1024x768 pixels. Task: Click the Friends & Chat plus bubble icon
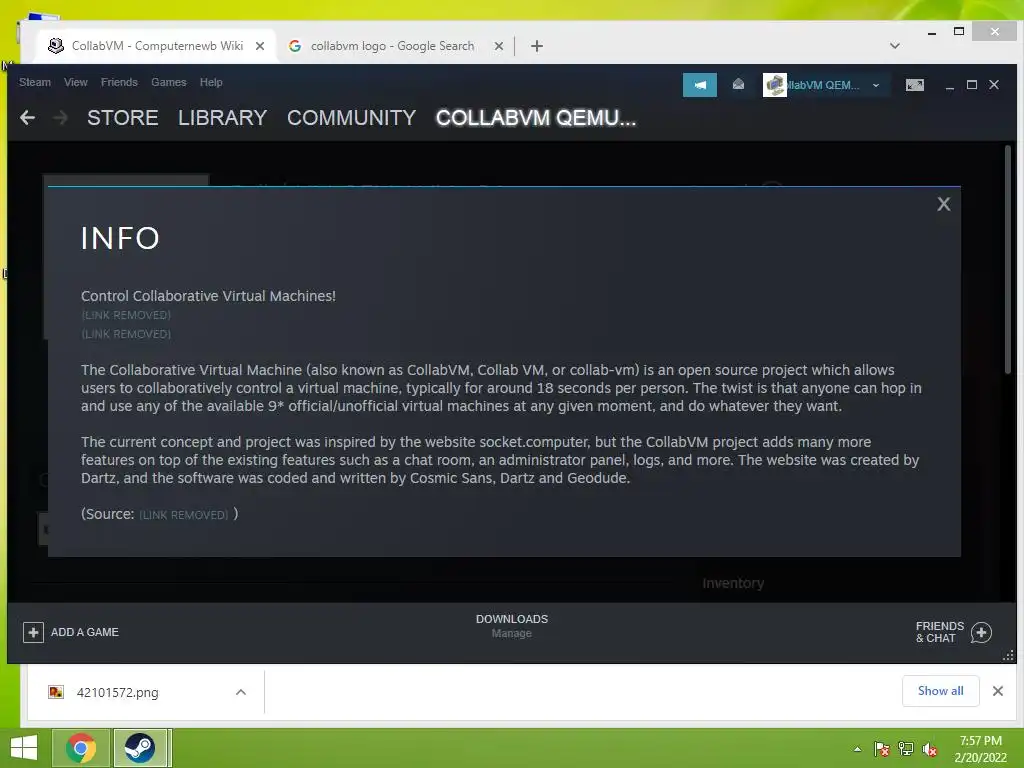coord(982,632)
